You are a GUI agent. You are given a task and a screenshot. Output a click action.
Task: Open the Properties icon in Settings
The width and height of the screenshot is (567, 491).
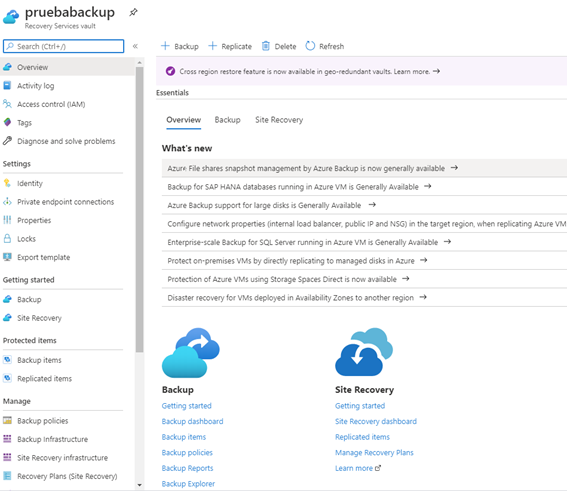pyautogui.click(x=7, y=220)
